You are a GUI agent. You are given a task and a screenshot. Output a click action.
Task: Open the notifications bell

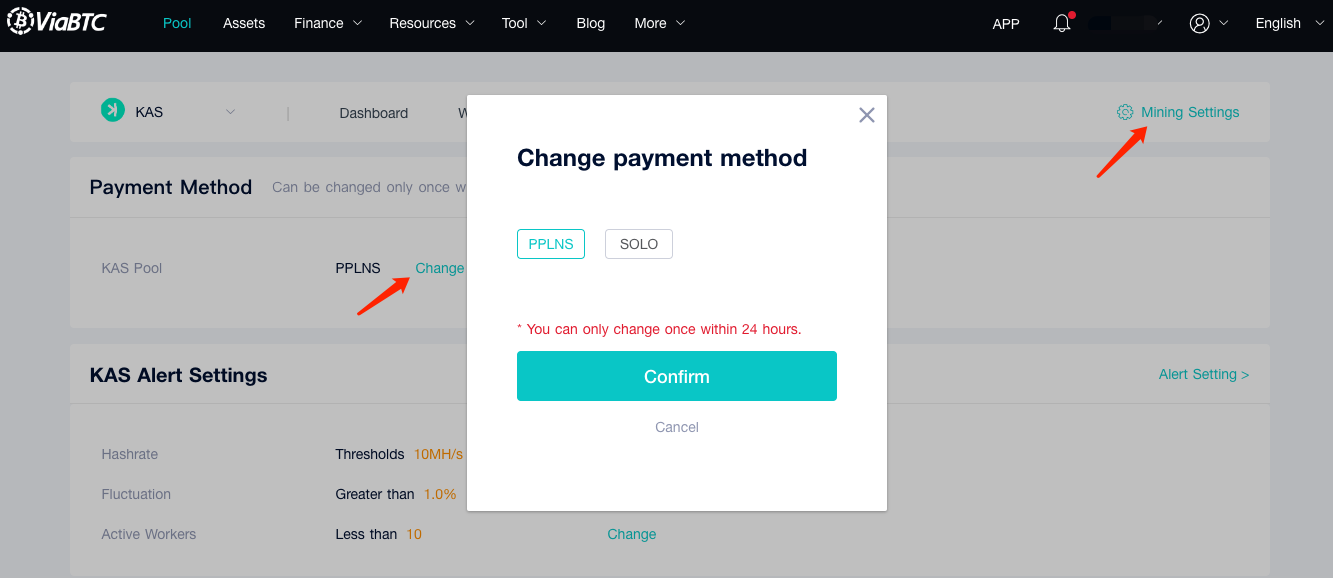[1062, 23]
